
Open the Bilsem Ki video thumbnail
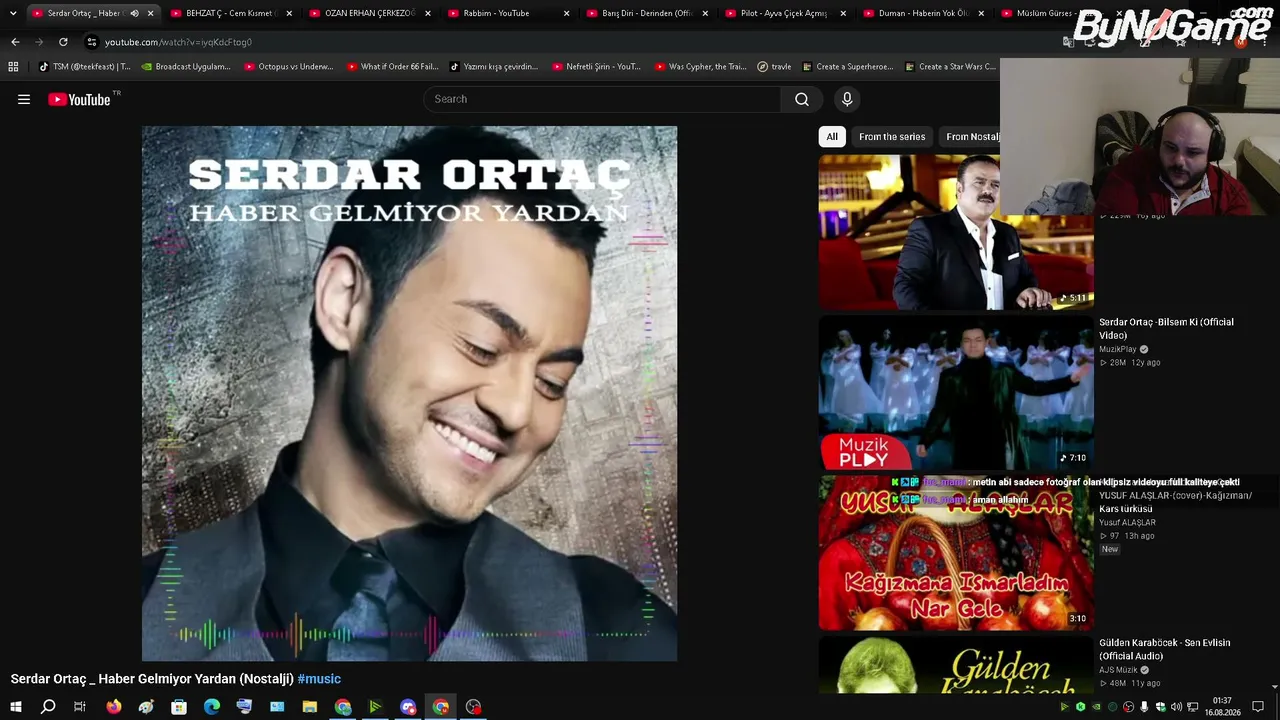coord(956,393)
